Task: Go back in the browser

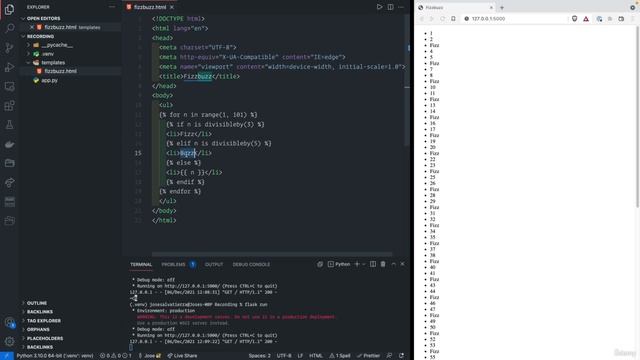Action: [422, 19]
